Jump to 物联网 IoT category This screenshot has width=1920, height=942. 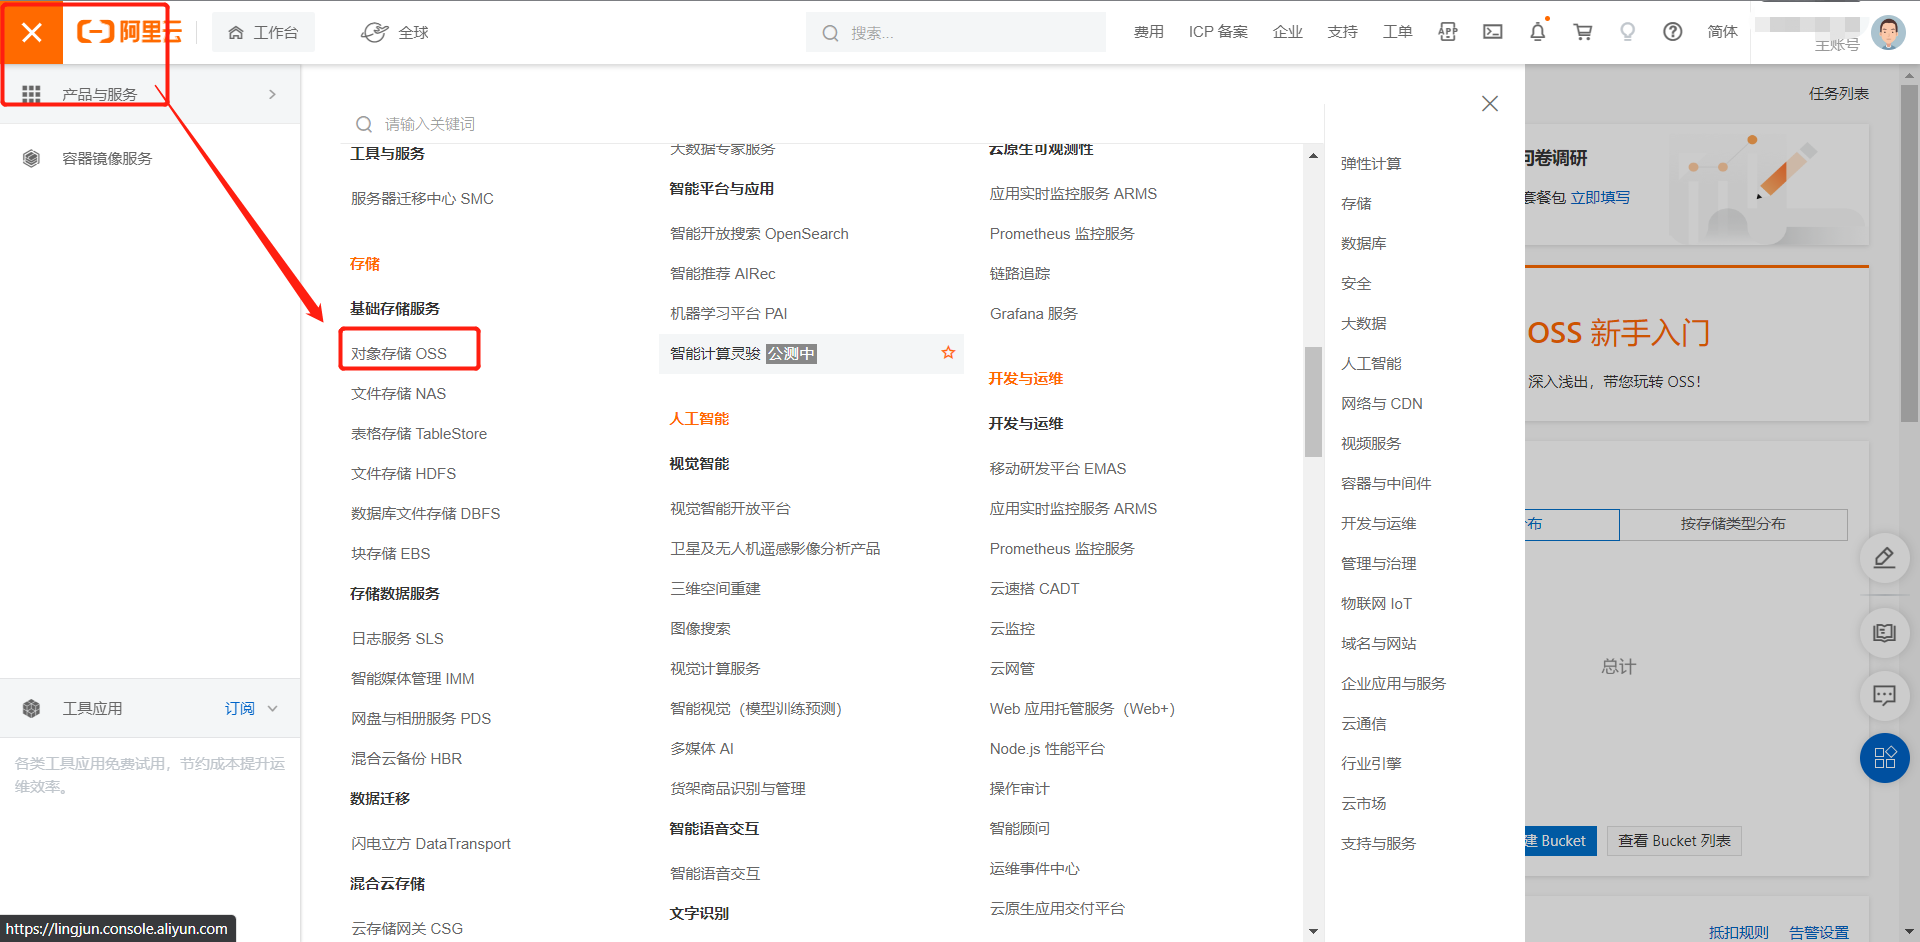pos(1376,603)
